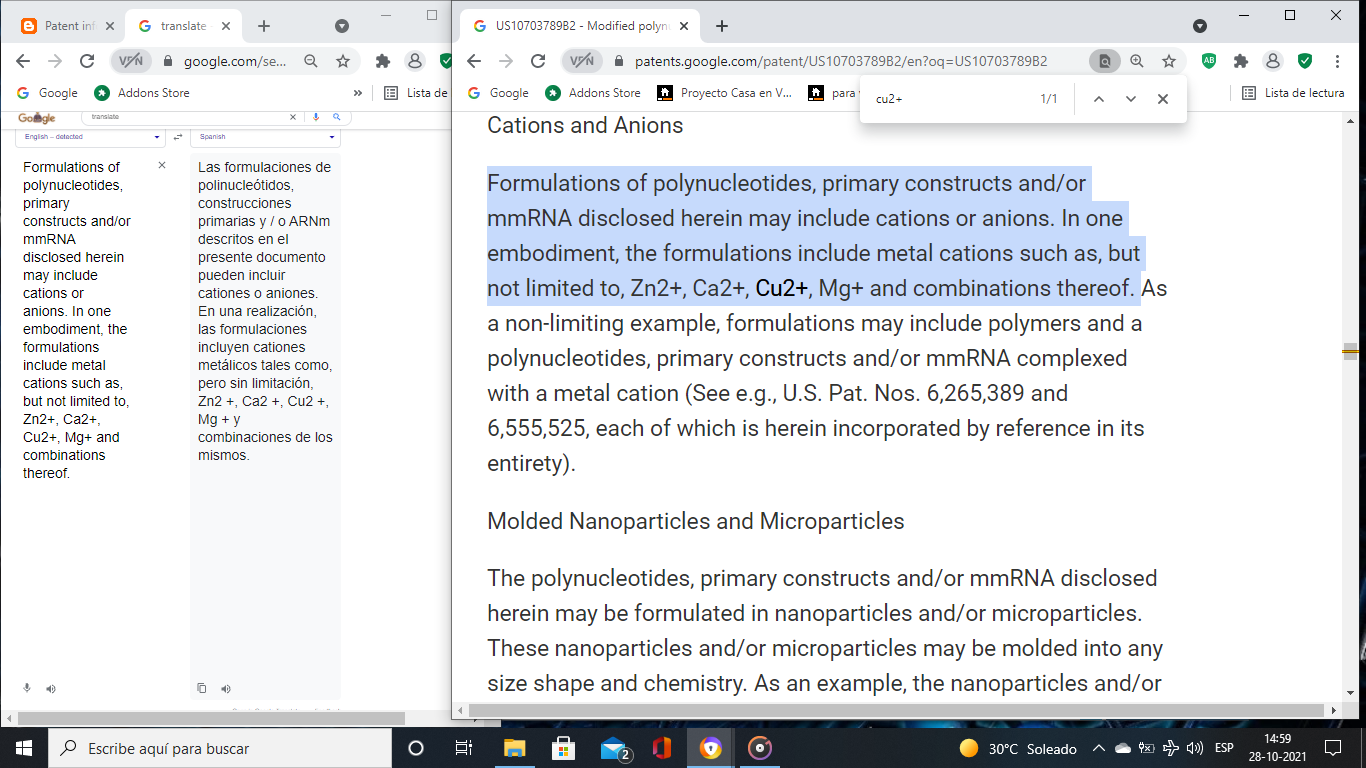Start voice search with Google microphone icon
This screenshot has width=1366, height=768.
(316, 117)
